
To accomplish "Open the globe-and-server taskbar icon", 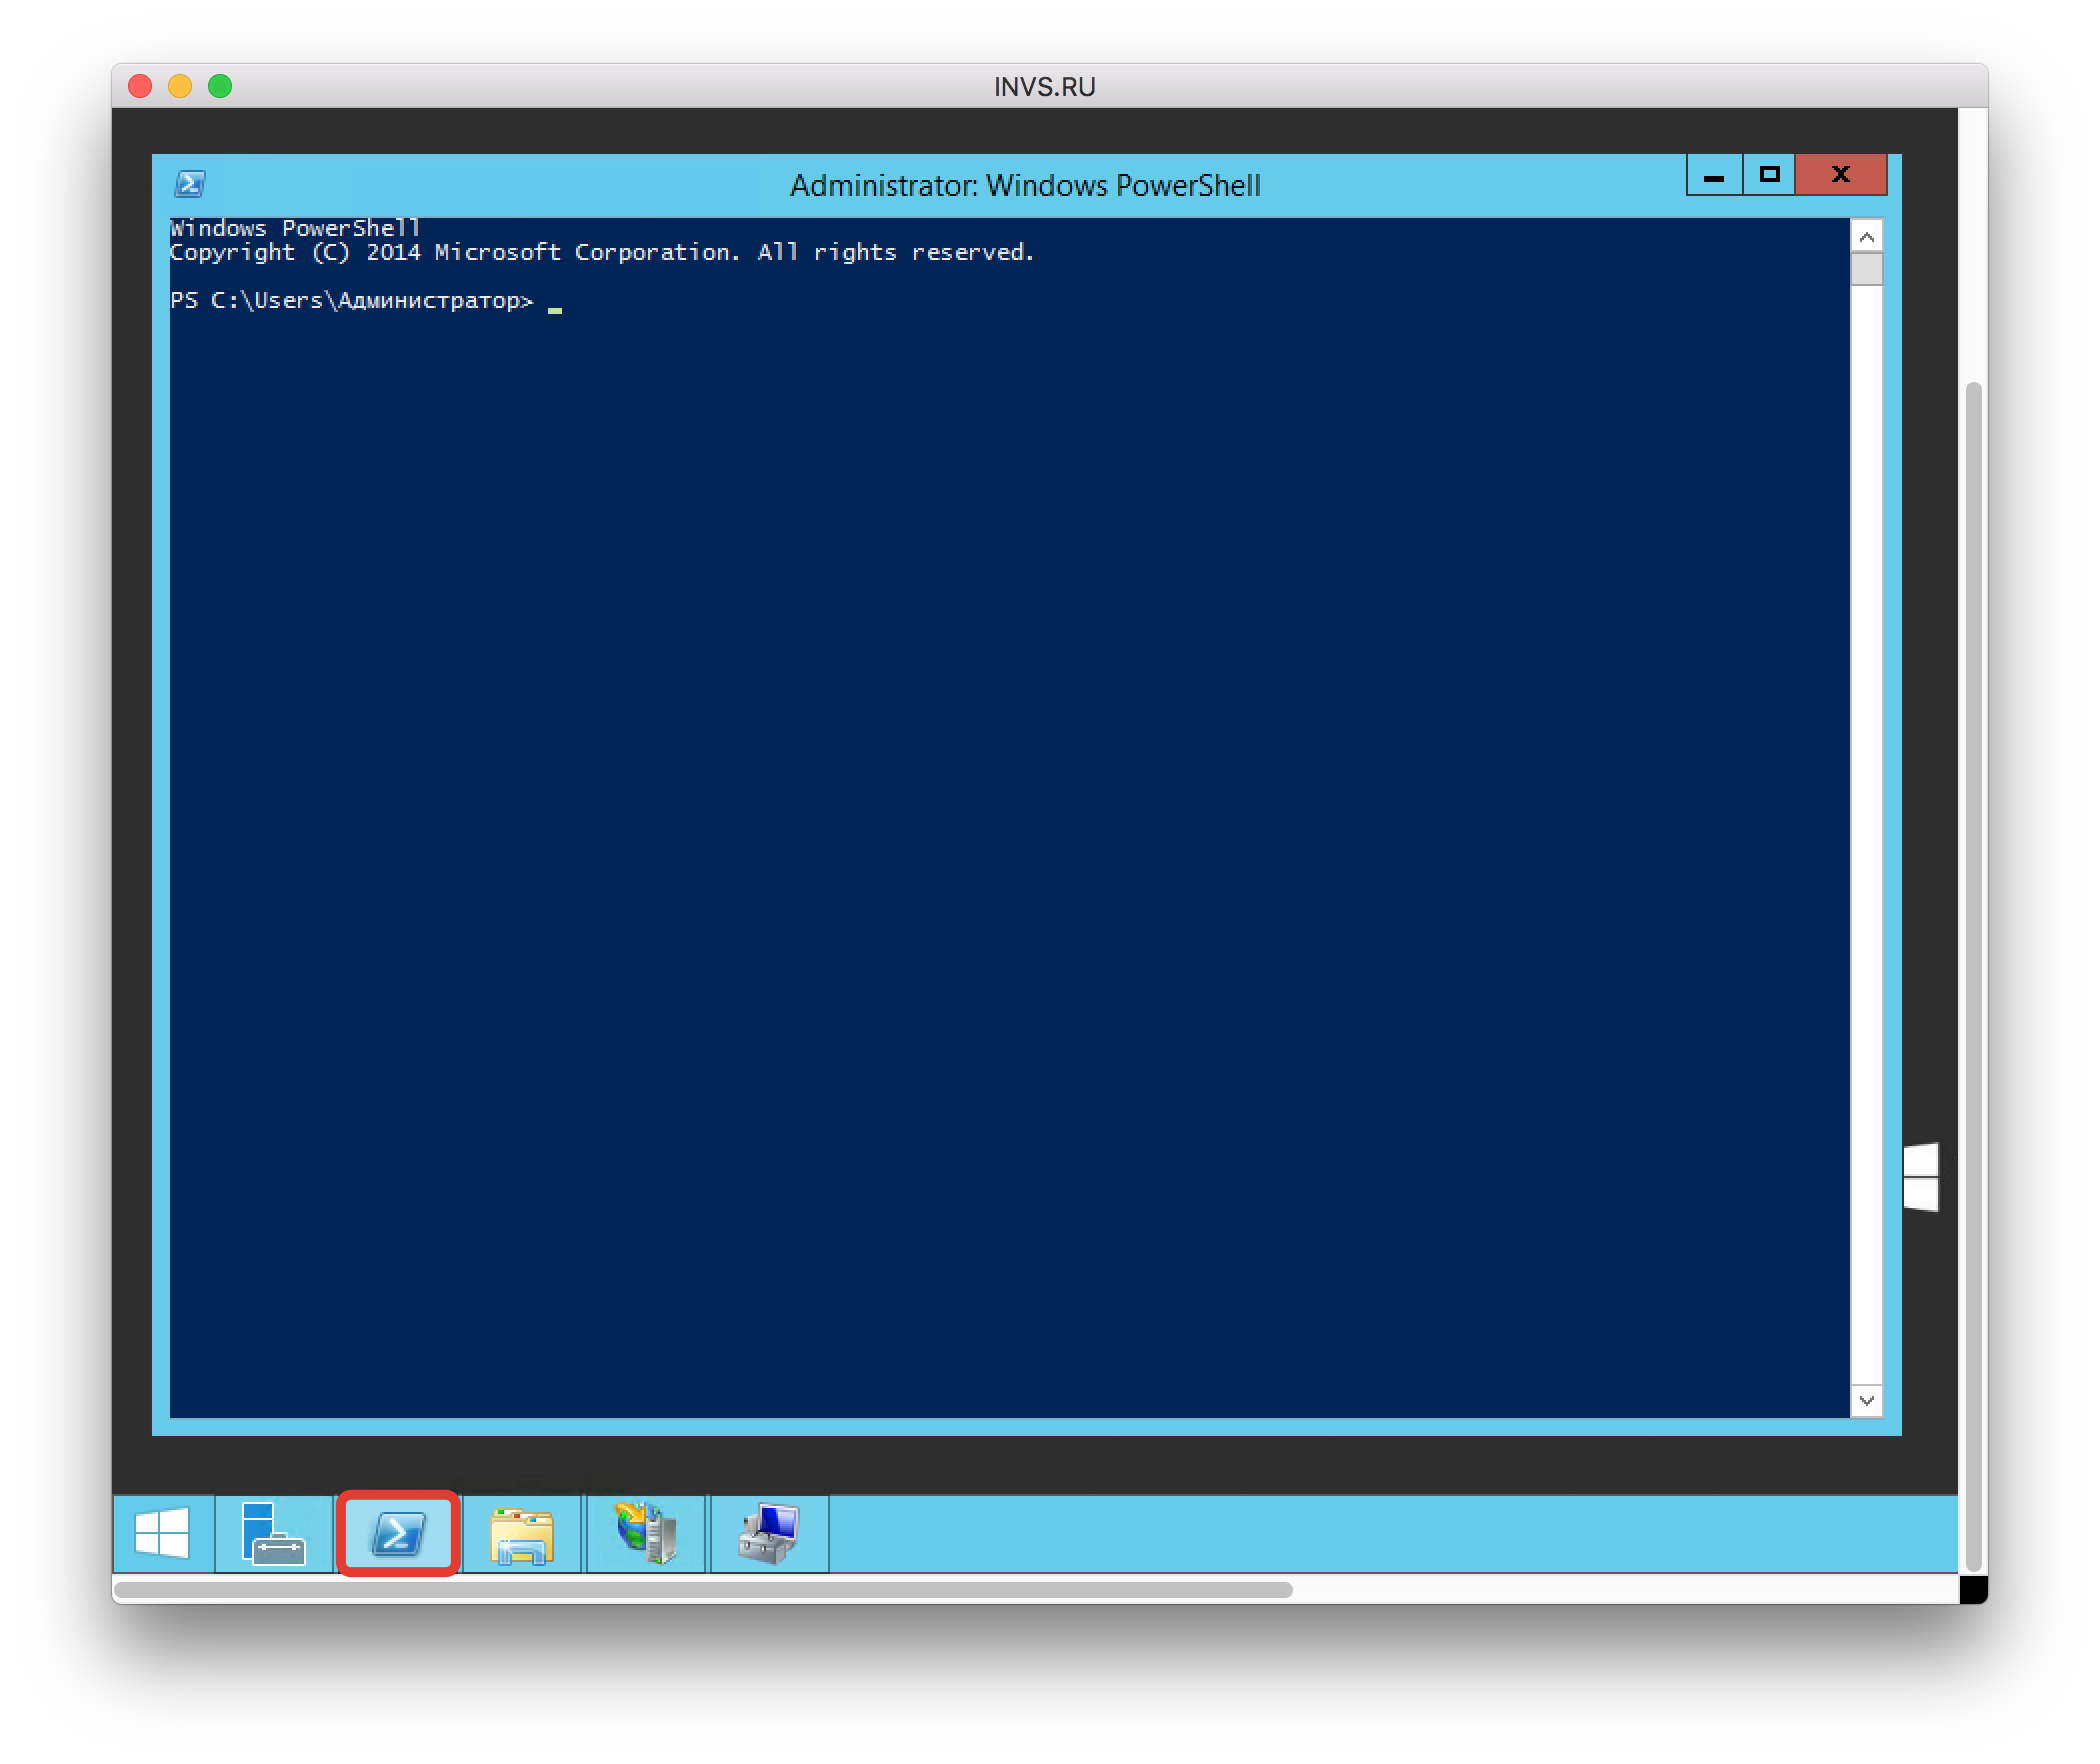I will 646,1533.
